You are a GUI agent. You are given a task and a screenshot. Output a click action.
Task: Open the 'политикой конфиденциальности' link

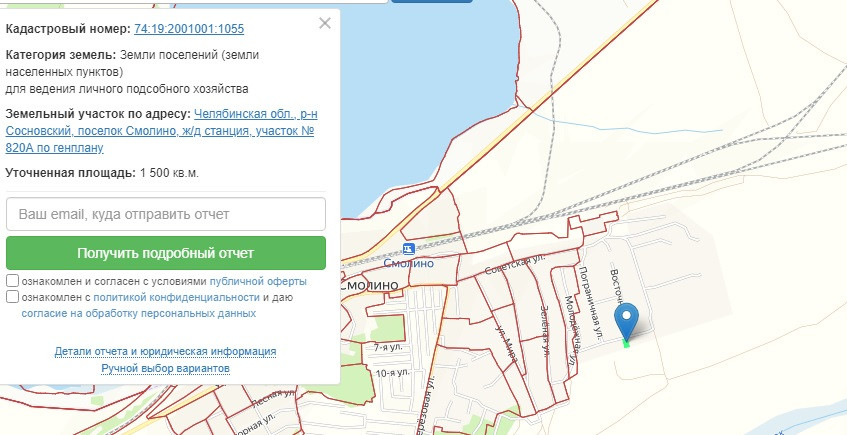(x=177, y=297)
